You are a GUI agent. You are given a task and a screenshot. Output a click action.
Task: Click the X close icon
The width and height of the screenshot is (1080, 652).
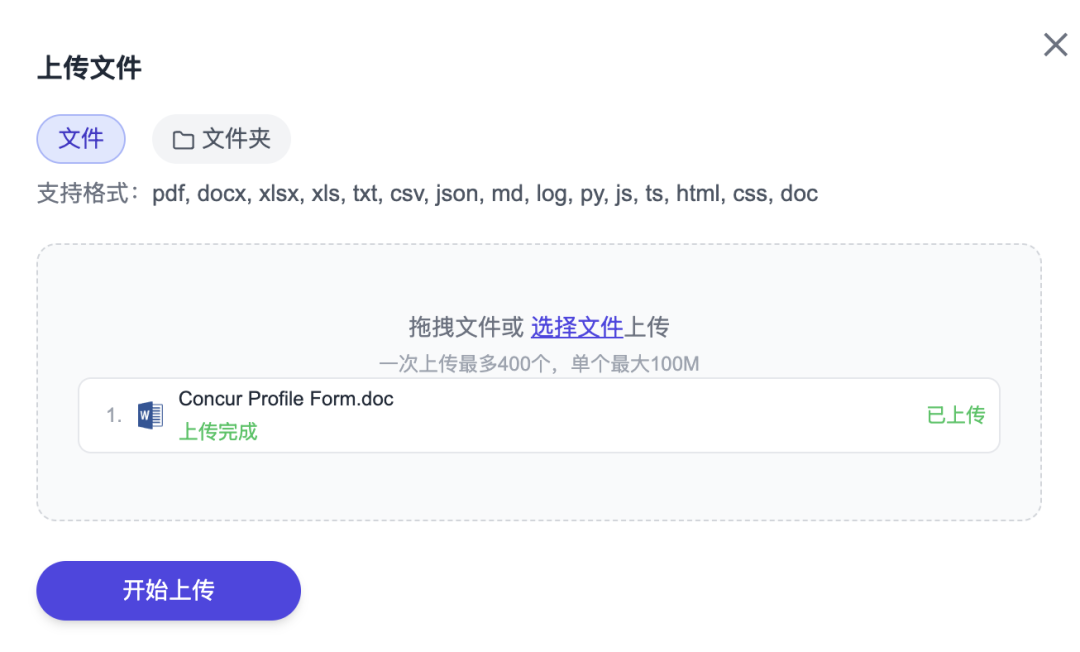pyautogui.click(x=1055, y=44)
